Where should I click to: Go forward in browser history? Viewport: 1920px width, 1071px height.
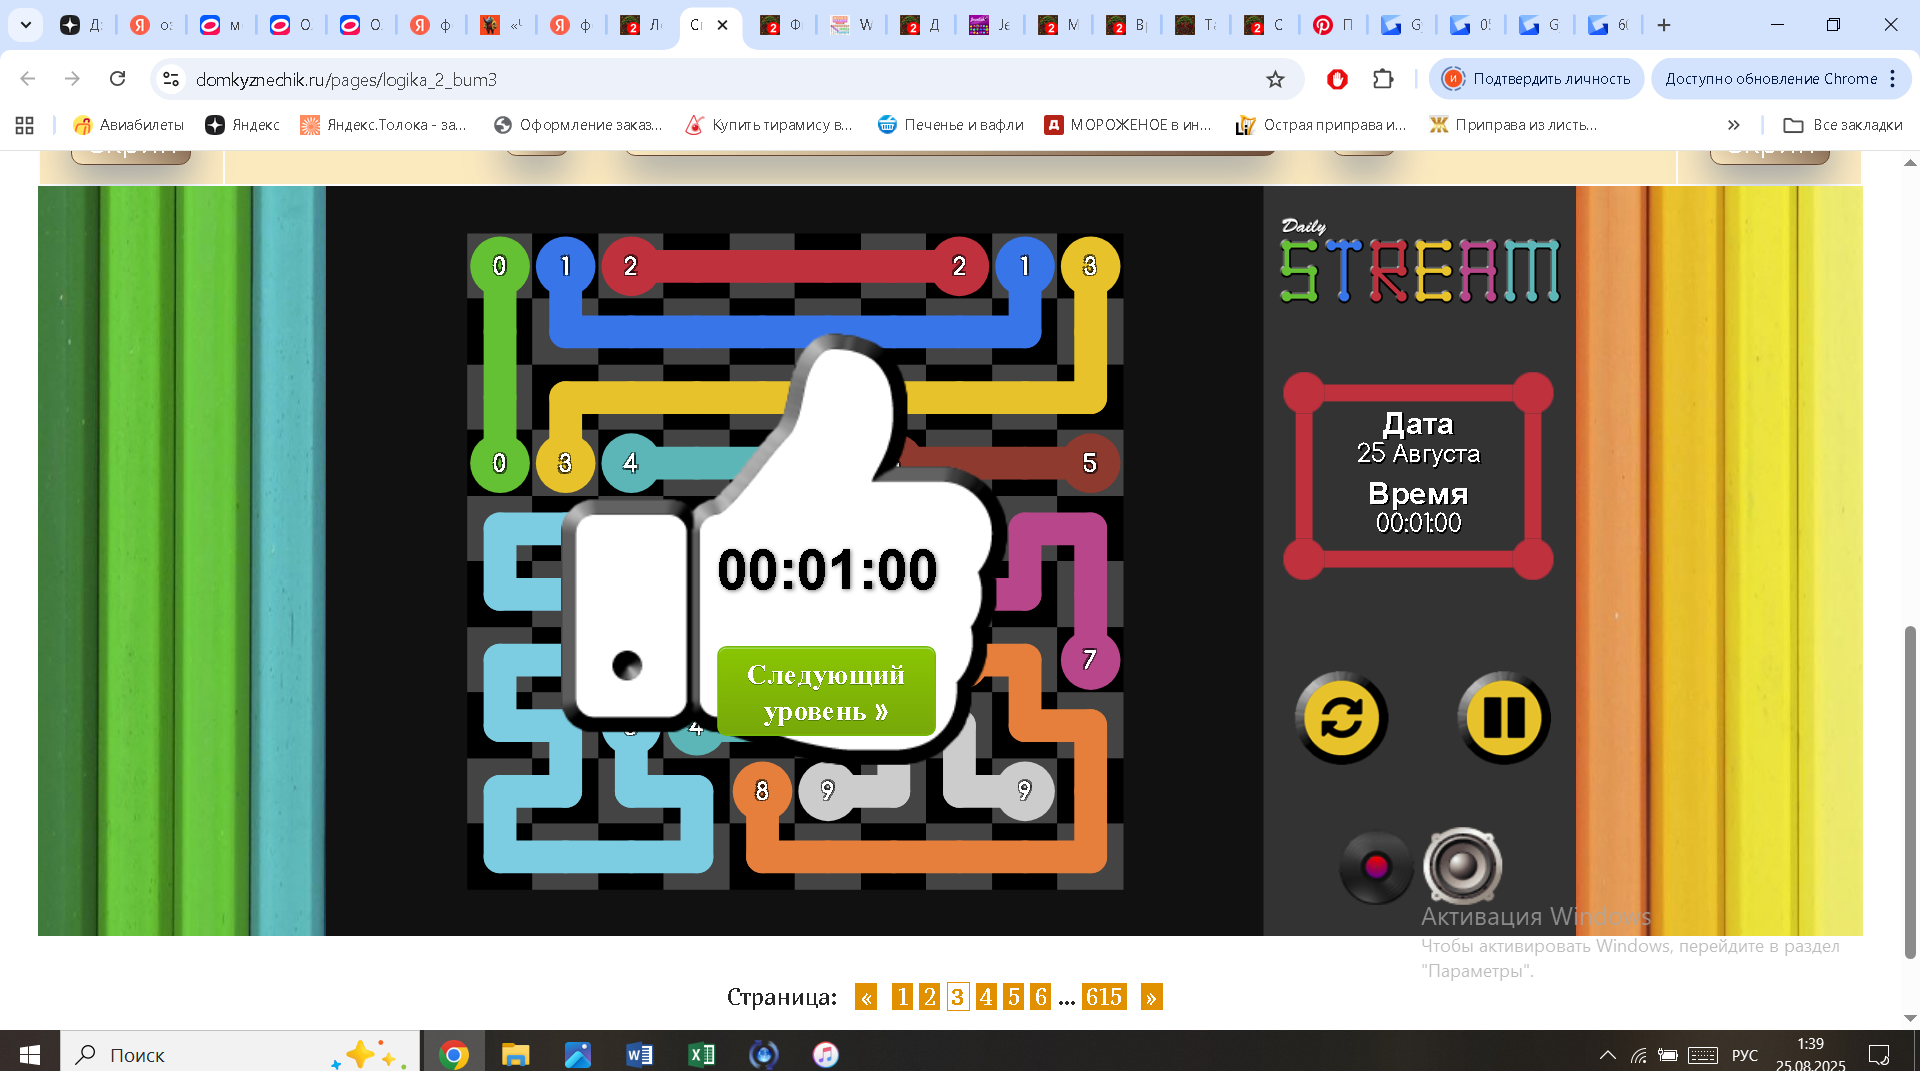72,79
